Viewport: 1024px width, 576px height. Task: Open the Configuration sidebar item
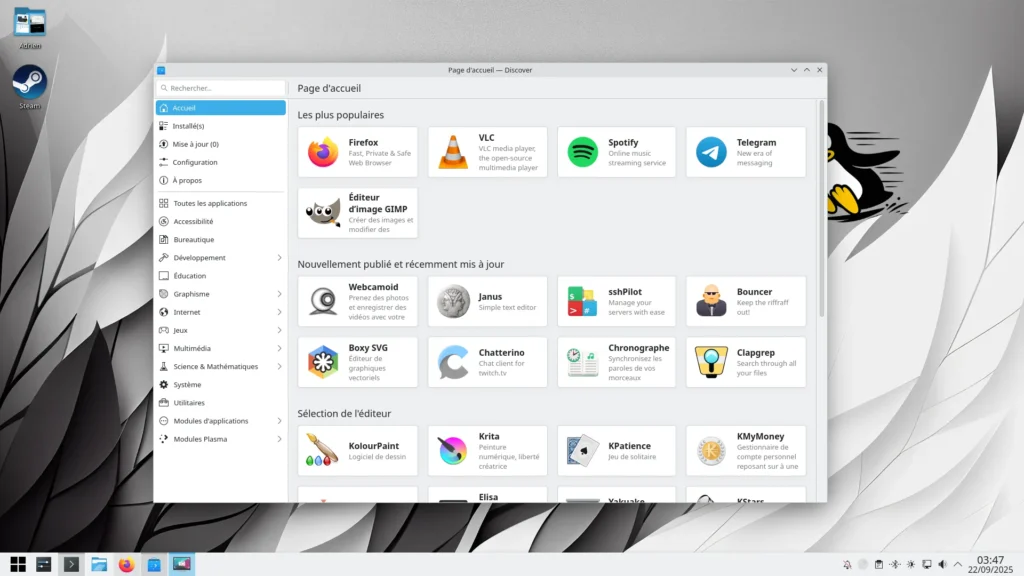[194, 162]
